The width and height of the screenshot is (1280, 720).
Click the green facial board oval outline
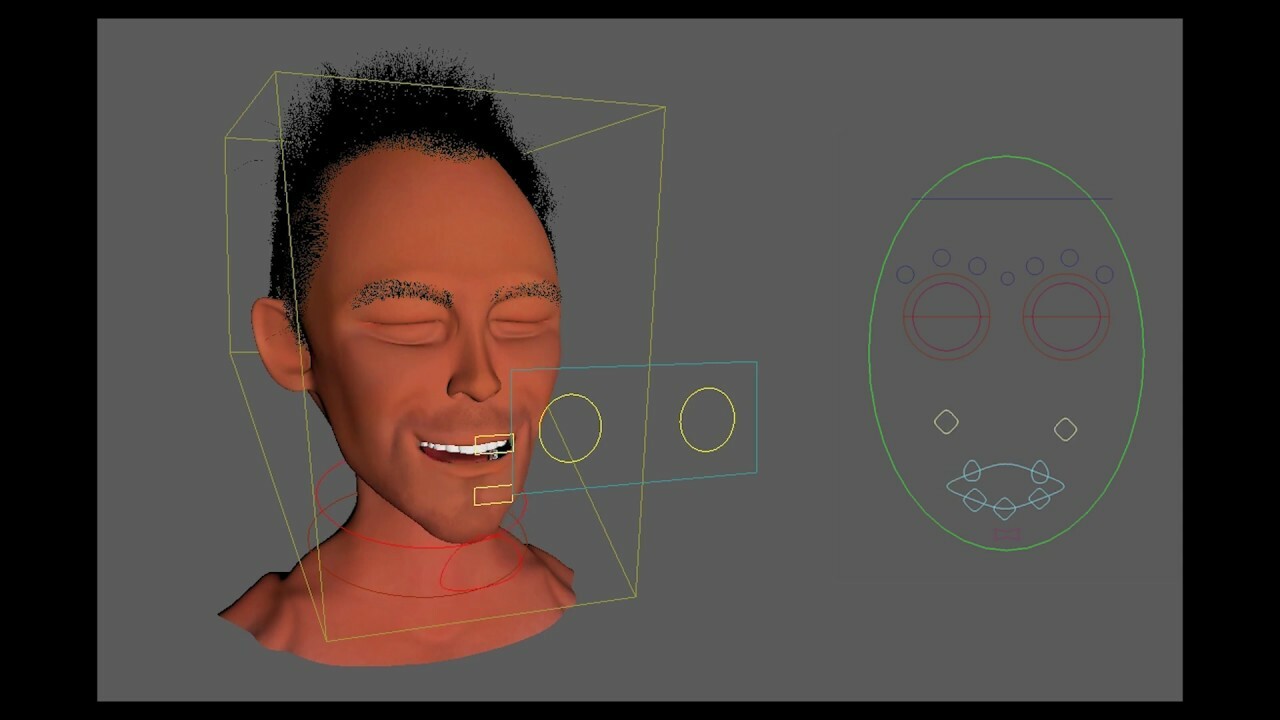(x=1005, y=157)
